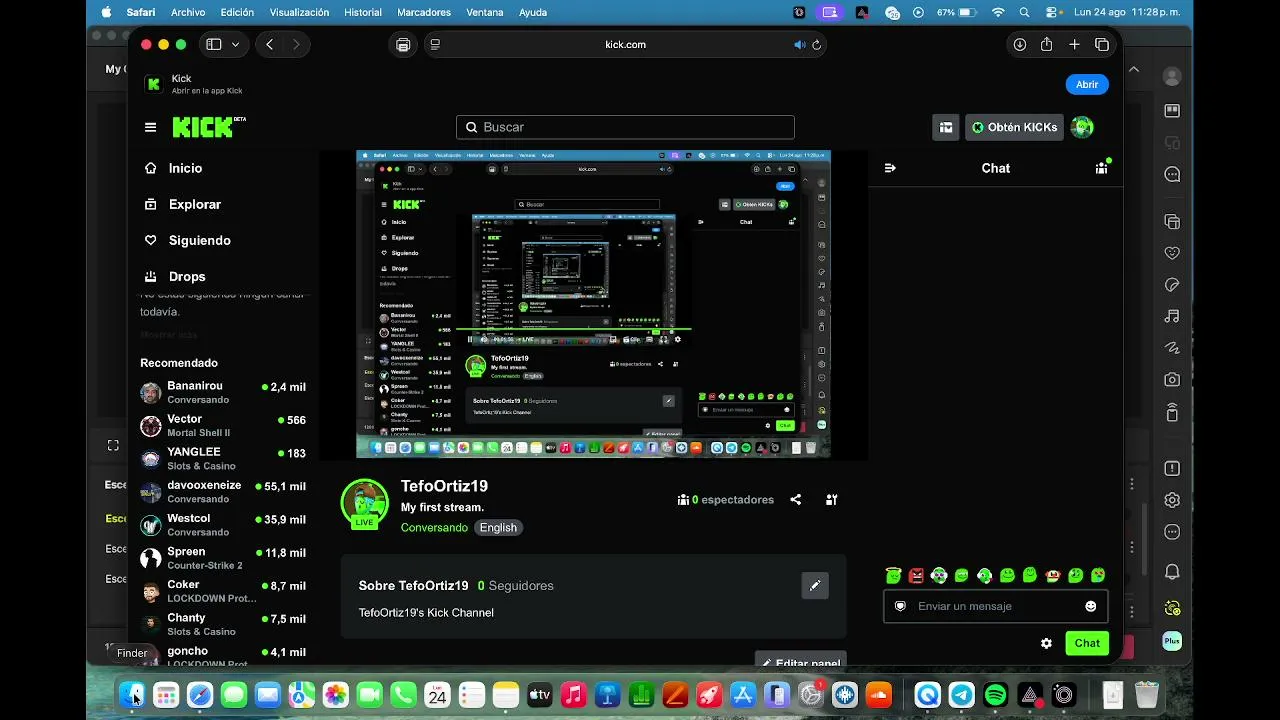Open Telegram from the Dock
This screenshot has width=1280, height=720.
pyautogui.click(x=961, y=694)
